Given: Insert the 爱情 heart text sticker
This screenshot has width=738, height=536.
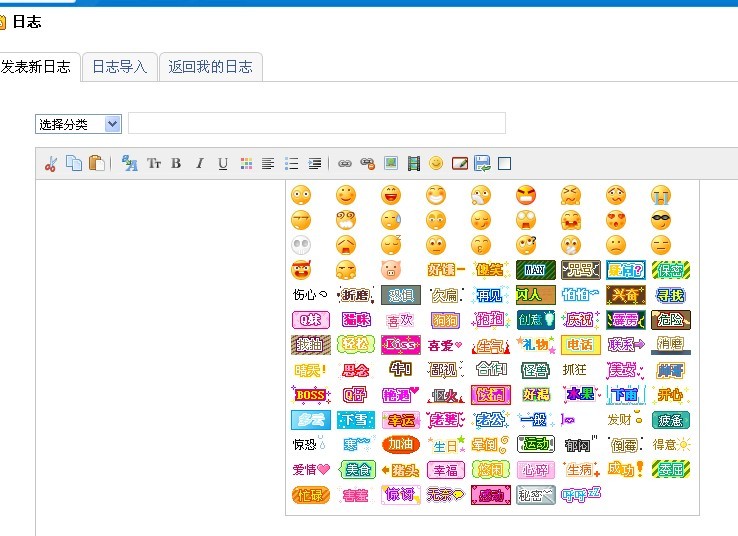Looking at the screenshot, I should 311,469.
